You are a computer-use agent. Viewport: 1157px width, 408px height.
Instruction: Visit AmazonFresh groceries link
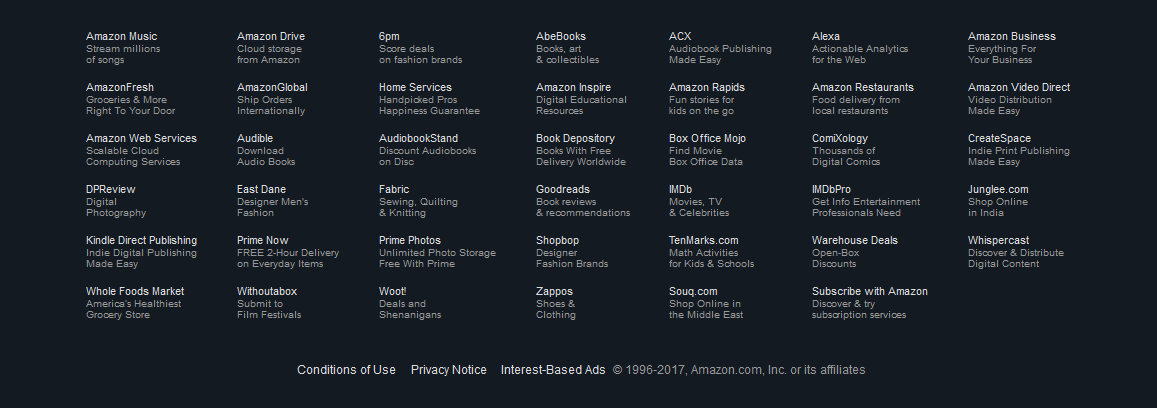click(120, 88)
